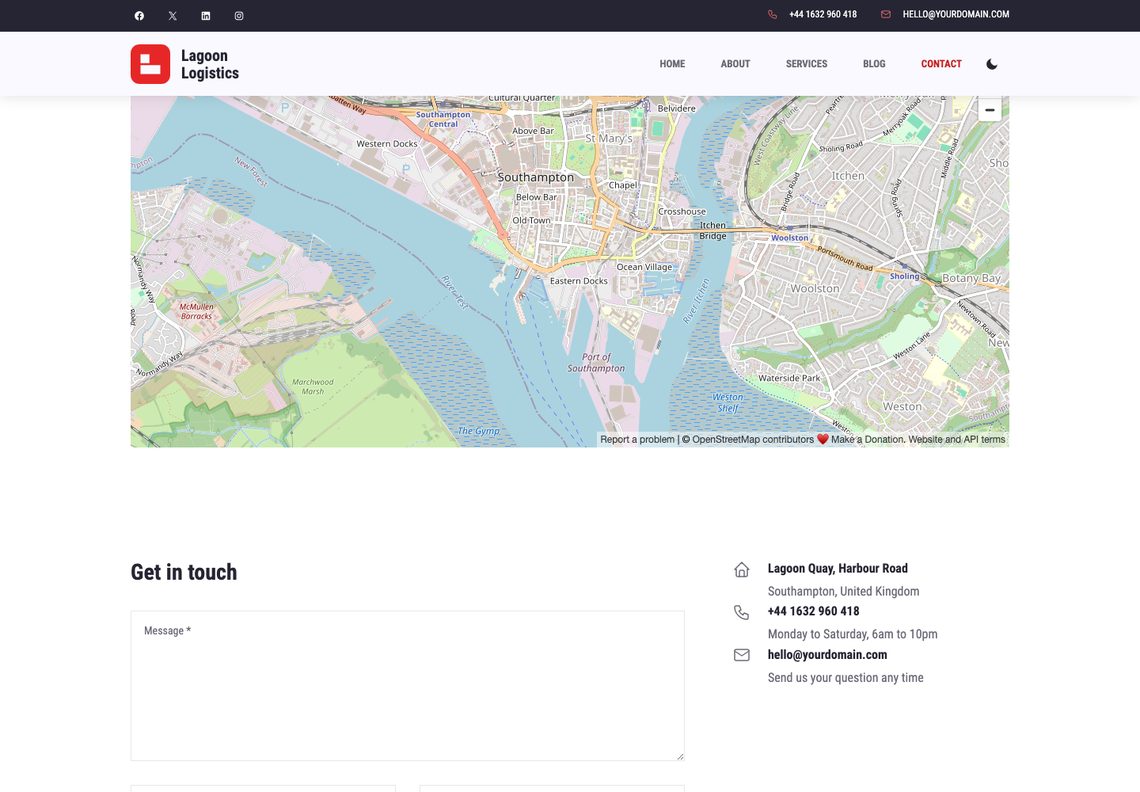Viewport: 1140px width, 792px height.
Task: Click the phone icon beside contact number
Action: [x=742, y=612]
